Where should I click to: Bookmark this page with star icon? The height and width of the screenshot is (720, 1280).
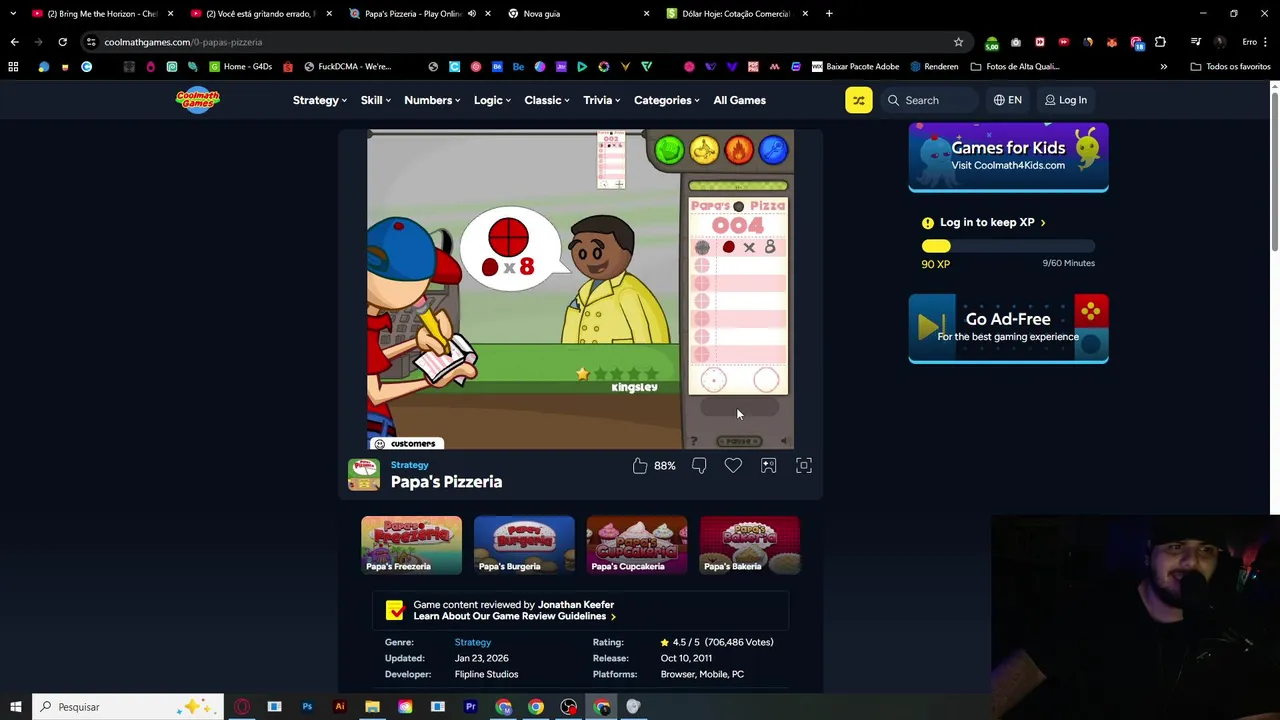pyautogui.click(x=958, y=42)
